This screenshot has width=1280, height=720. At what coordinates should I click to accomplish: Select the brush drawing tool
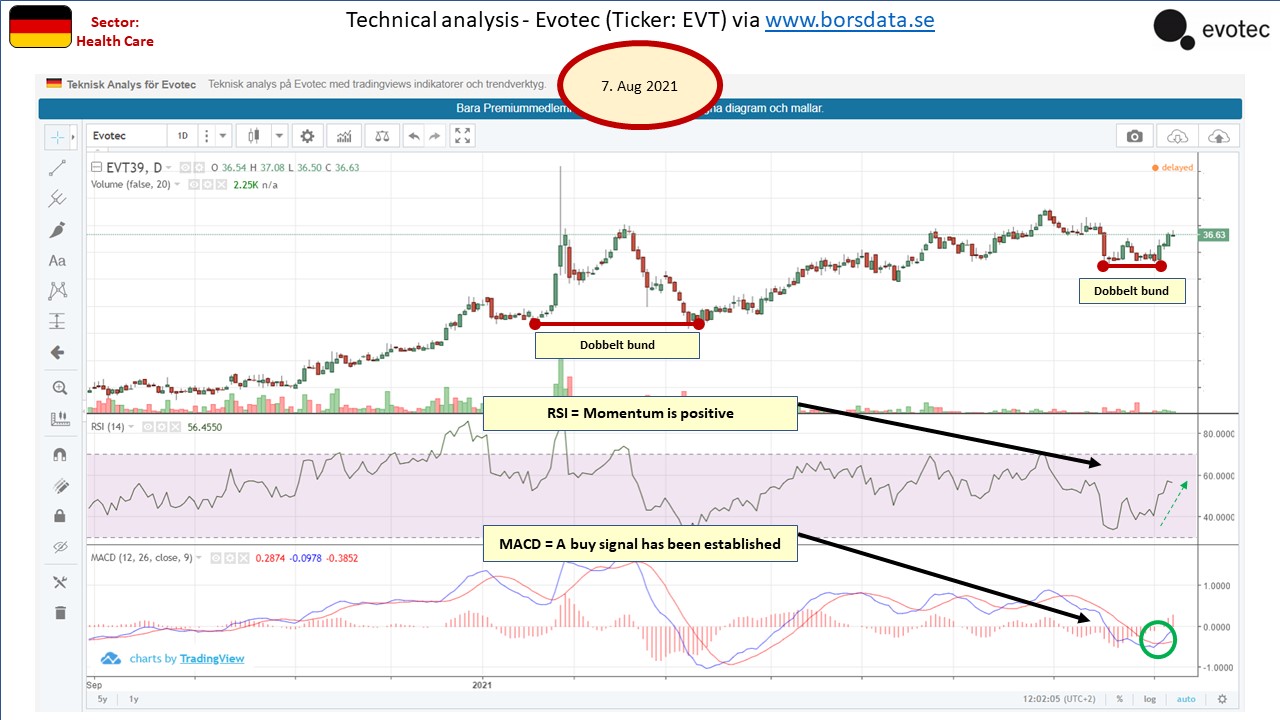tap(57, 230)
